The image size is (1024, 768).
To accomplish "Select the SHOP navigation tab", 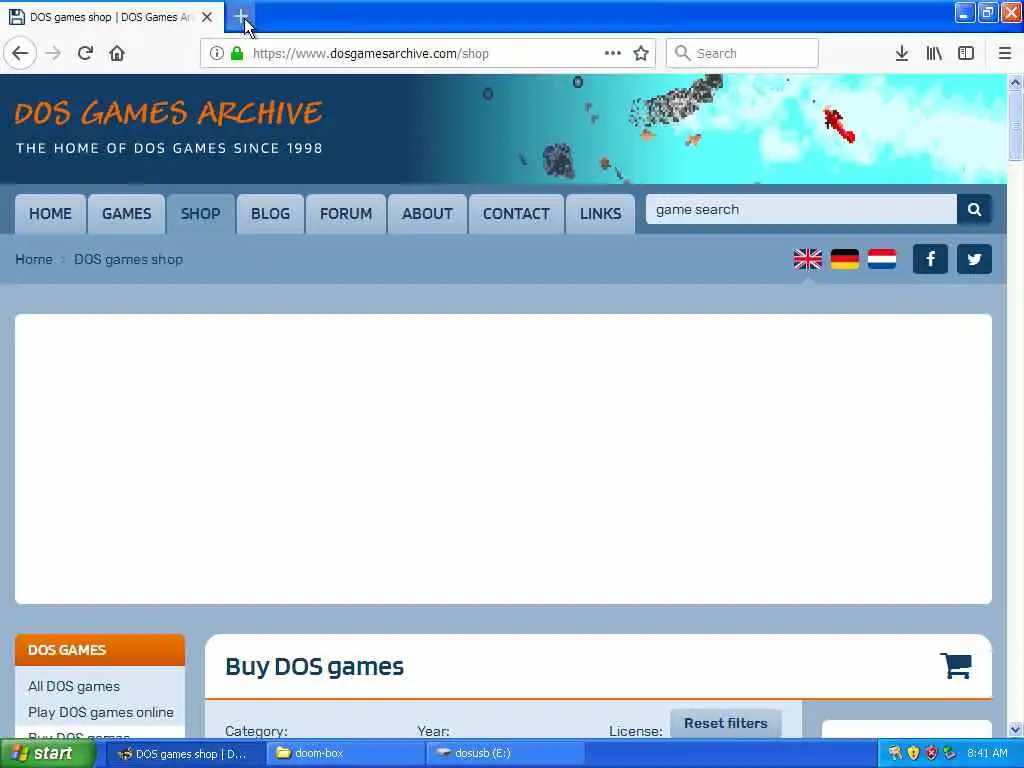I will tap(200, 214).
